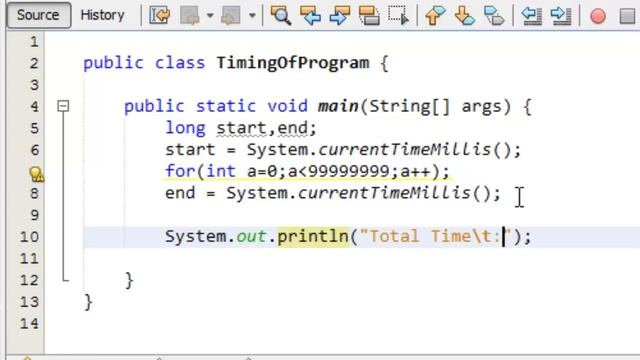This screenshot has height=360, width=640.
Task: Click the for loop keyword
Action: pos(180,171)
